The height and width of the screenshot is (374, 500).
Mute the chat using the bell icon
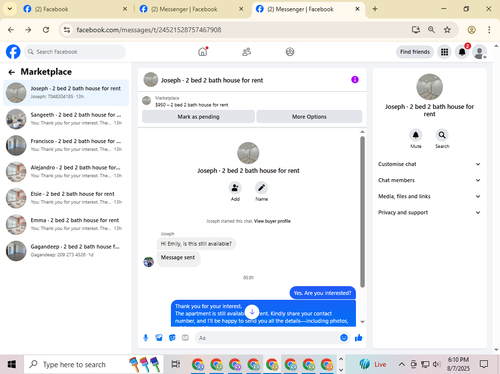(x=416, y=135)
